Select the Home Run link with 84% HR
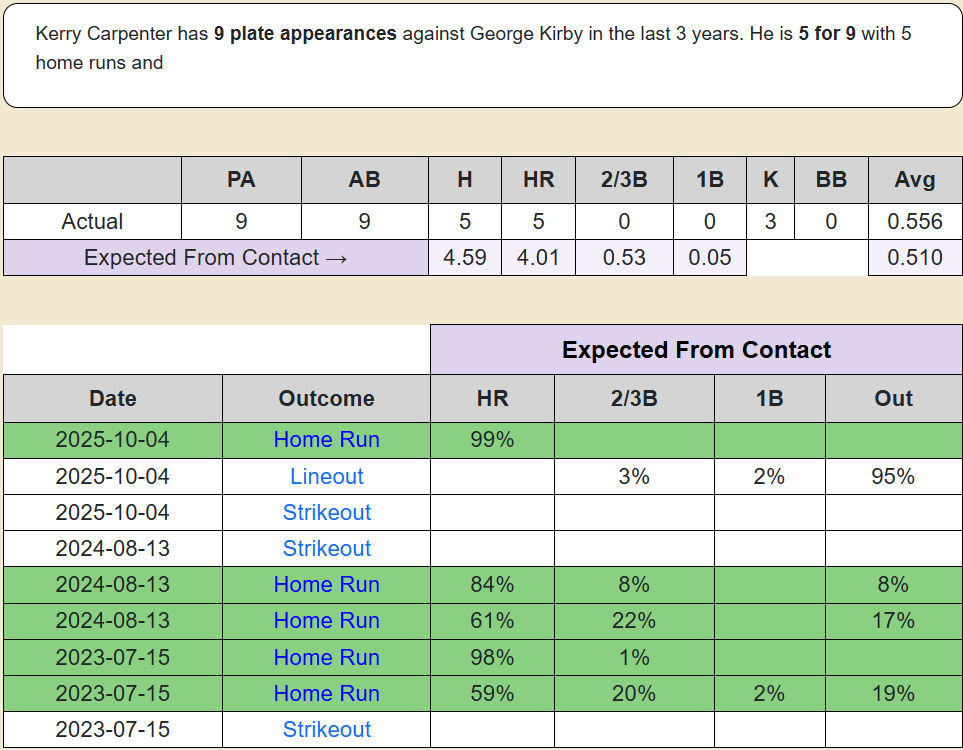The image size is (963, 750). pos(326,584)
